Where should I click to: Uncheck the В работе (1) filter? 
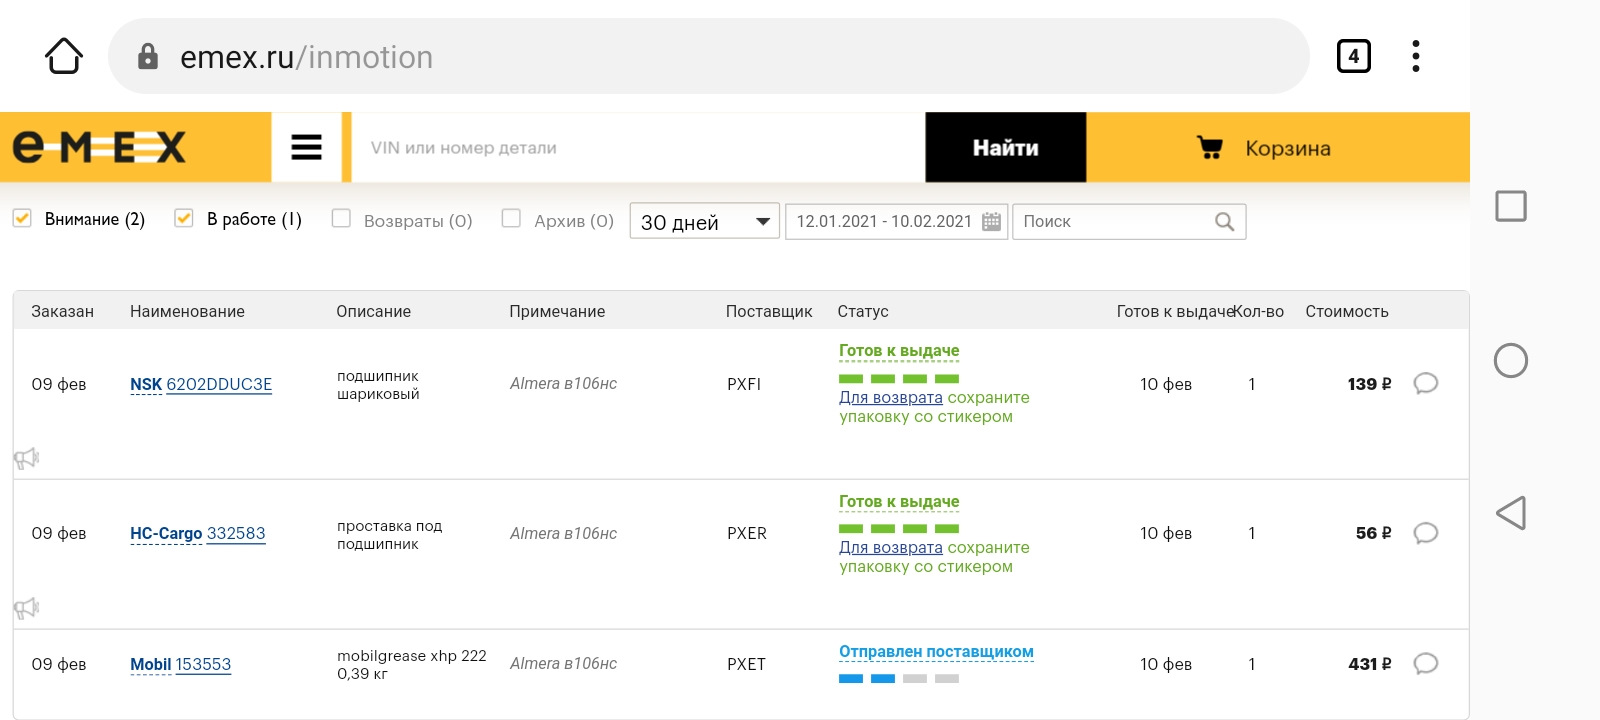(x=184, y=218)
